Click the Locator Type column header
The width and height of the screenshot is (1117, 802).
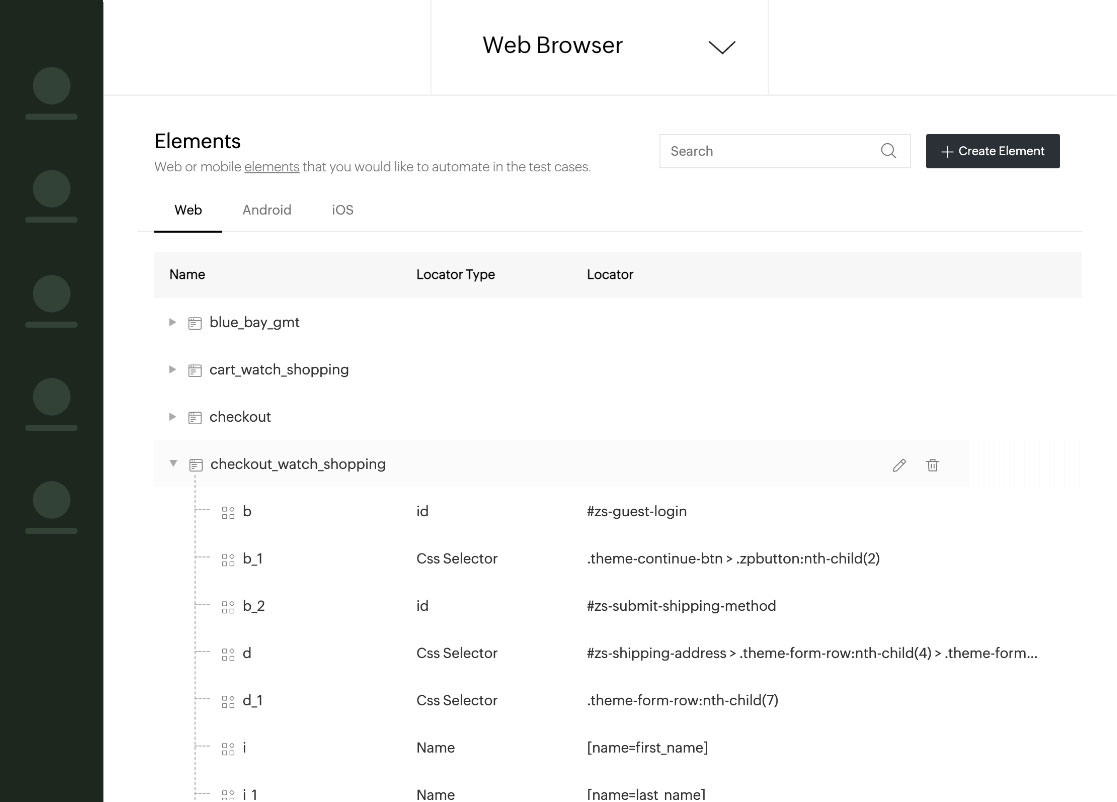(455, 274)
